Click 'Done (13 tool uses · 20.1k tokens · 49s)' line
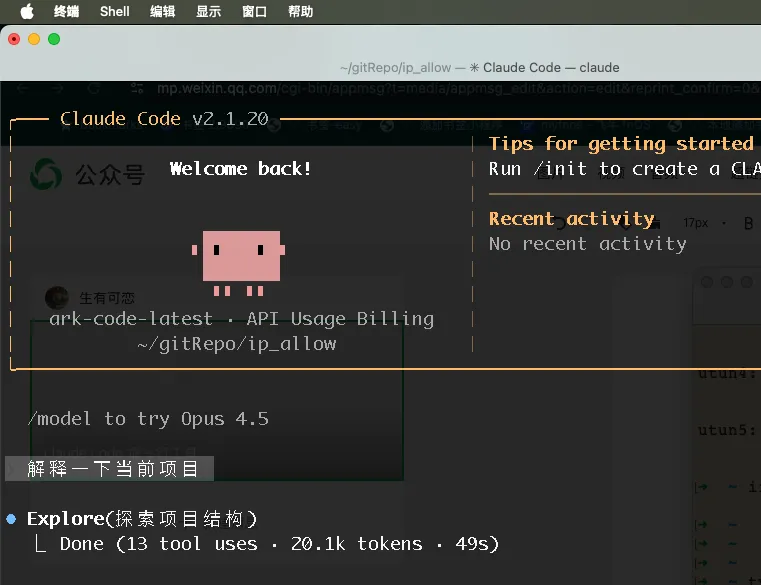 coord(279,544)
